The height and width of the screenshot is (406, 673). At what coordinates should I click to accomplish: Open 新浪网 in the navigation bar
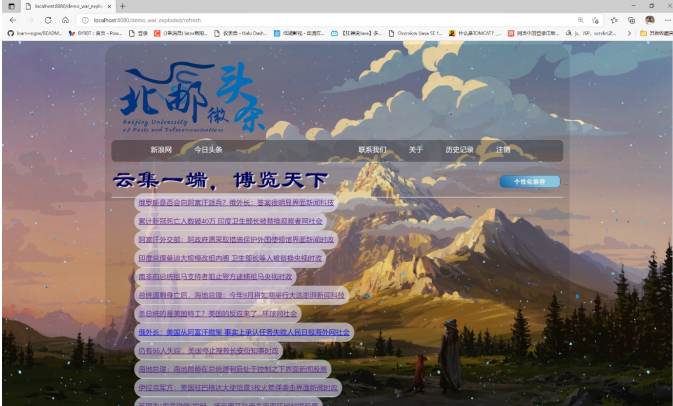pos(161,150)
